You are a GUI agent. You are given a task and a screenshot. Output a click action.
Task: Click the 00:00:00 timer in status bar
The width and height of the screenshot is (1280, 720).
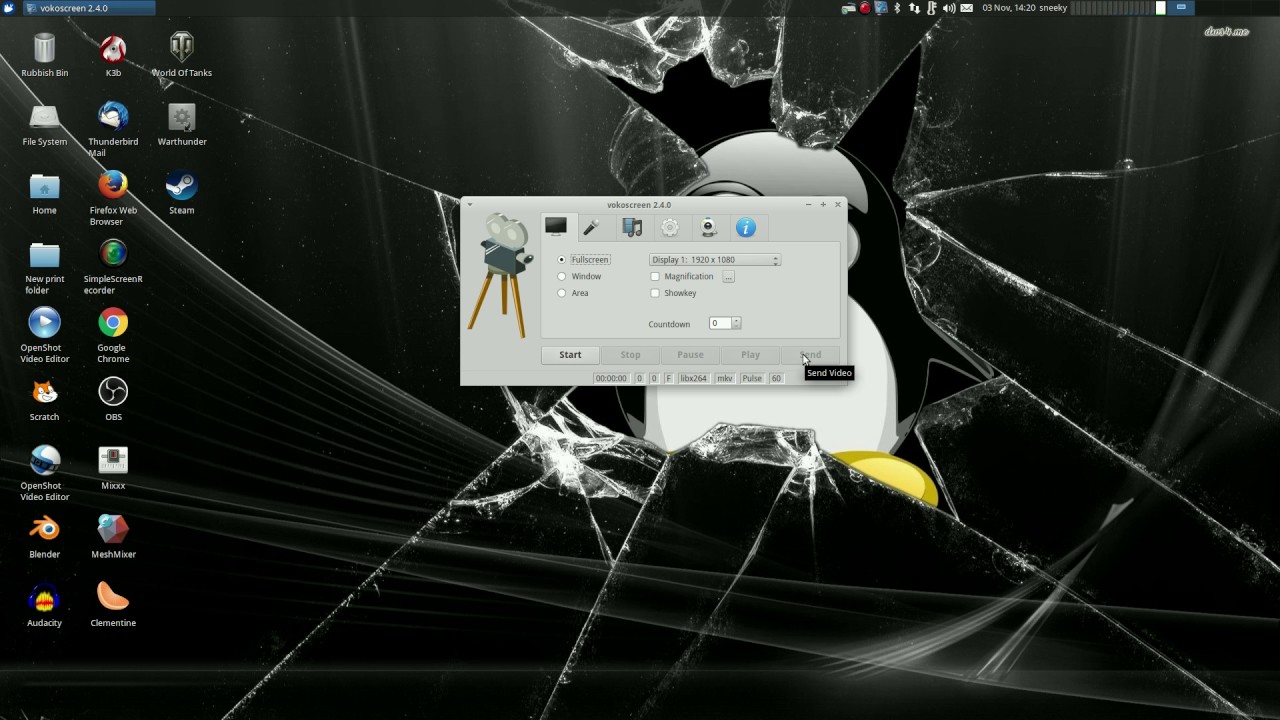610,378
